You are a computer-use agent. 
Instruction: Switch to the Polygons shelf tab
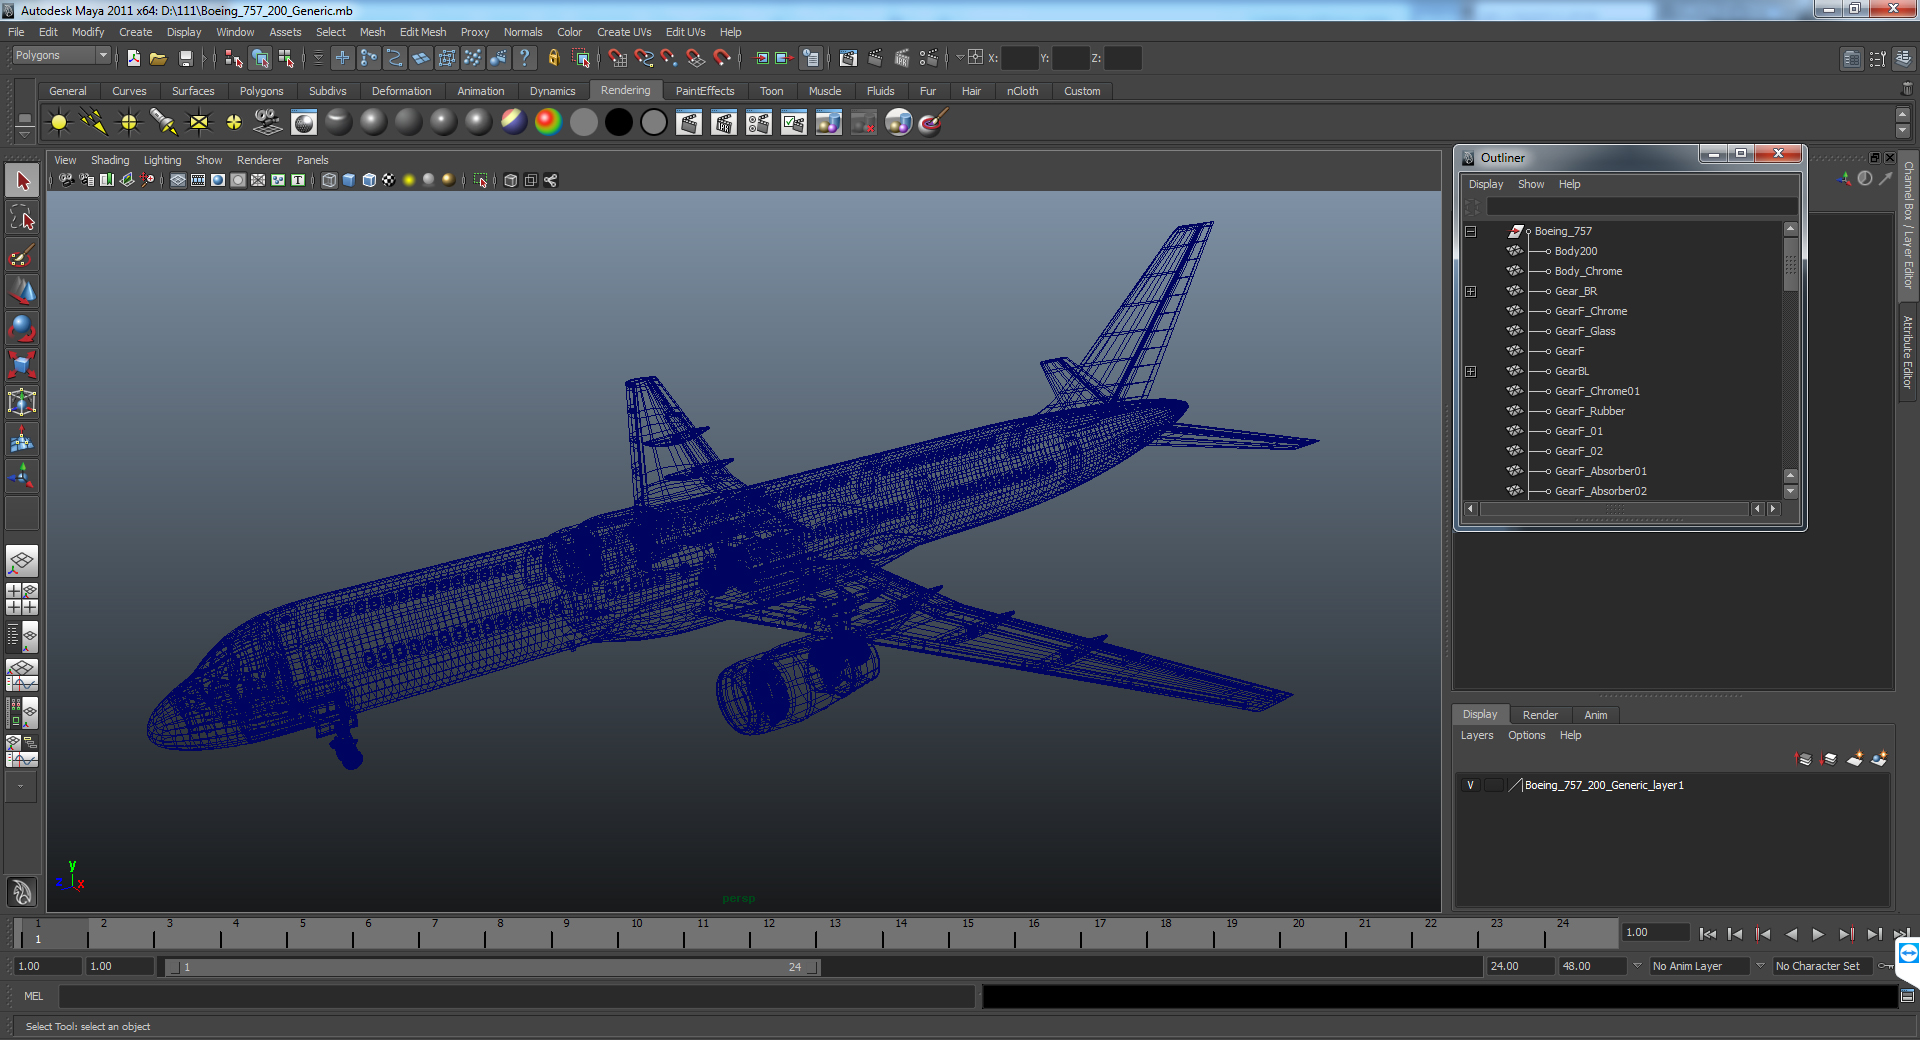(x=261, y=91)
